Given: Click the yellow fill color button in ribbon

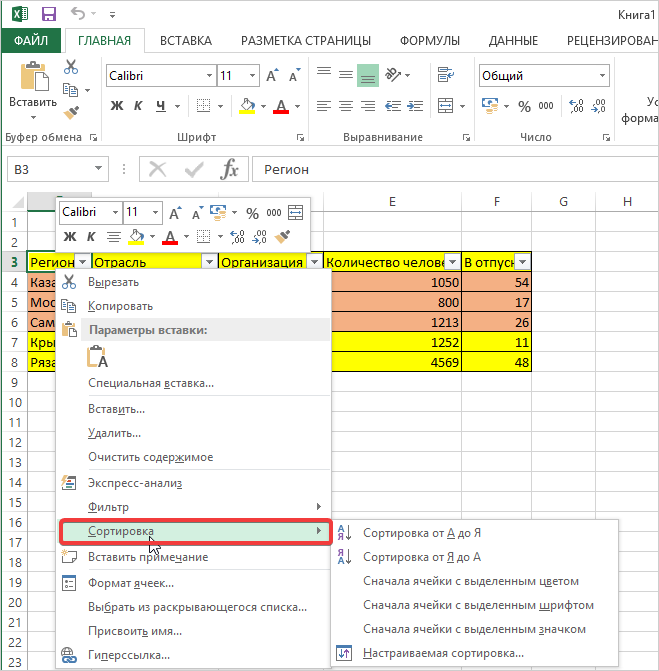Looking at the screenshot, I should (x=246, y=106).
